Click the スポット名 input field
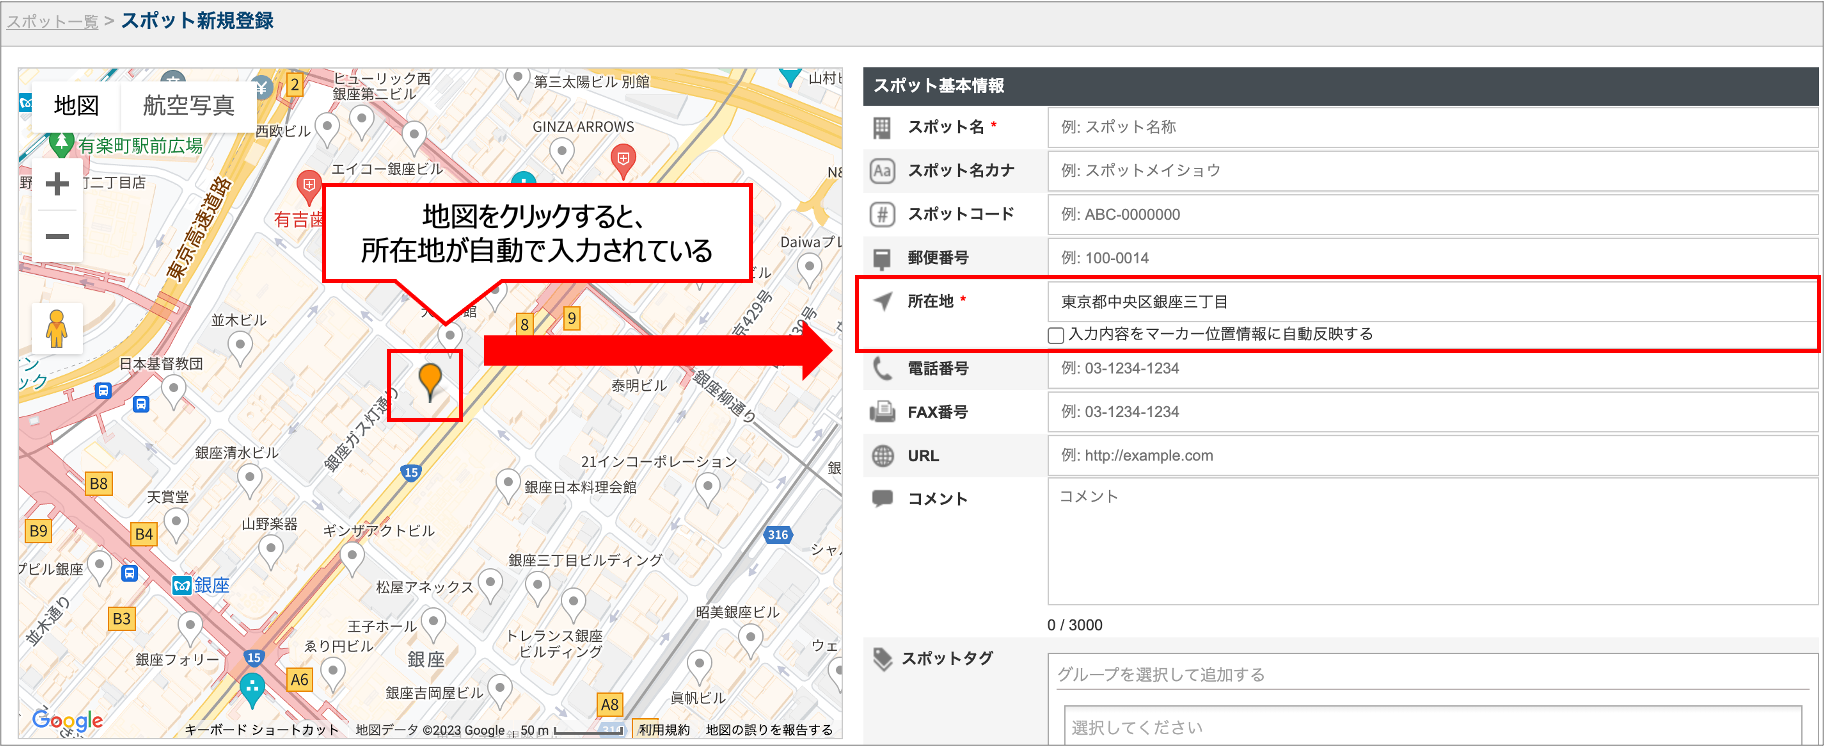Screen dimensions: 1824x746 [x=1432, y=127]
